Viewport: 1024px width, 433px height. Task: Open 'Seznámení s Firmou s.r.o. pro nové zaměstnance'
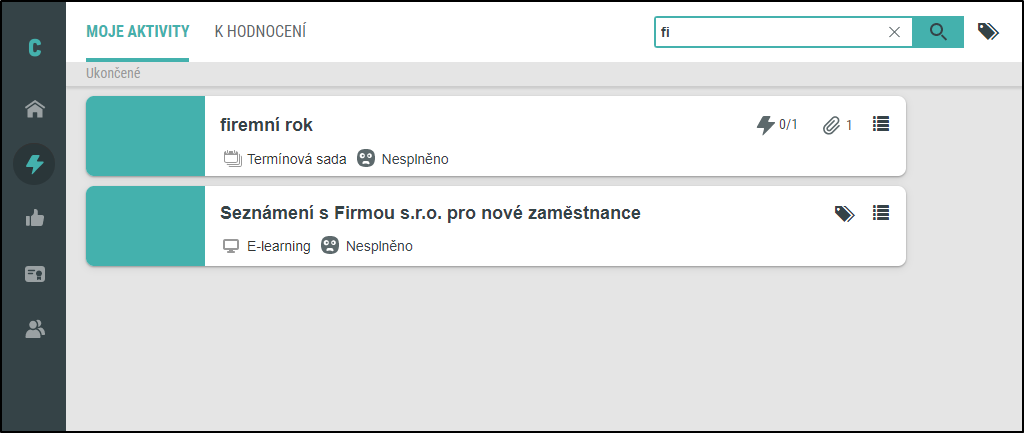coord(430,213)
